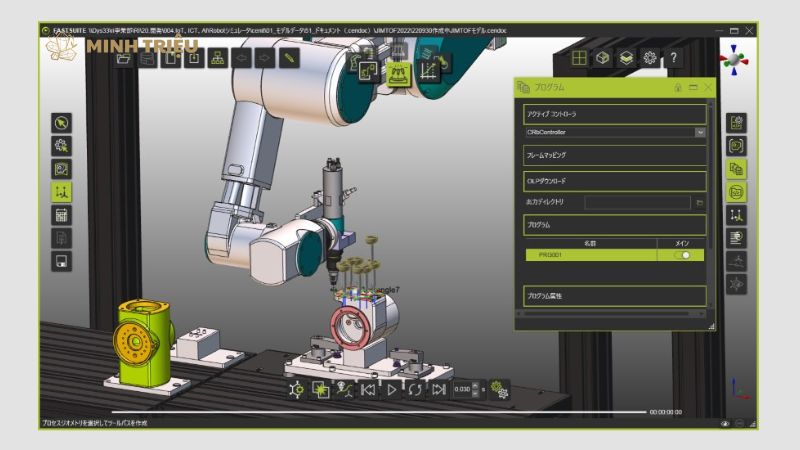The height and width of the screenshot is (450, 800).
Task: Select the pencil edit tool
Action: [289, 58]
